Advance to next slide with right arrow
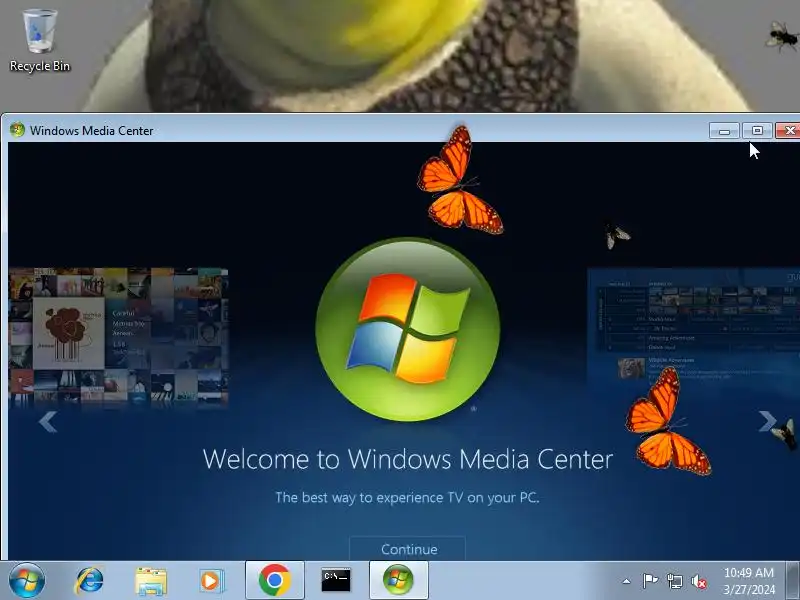 (766, 421)
